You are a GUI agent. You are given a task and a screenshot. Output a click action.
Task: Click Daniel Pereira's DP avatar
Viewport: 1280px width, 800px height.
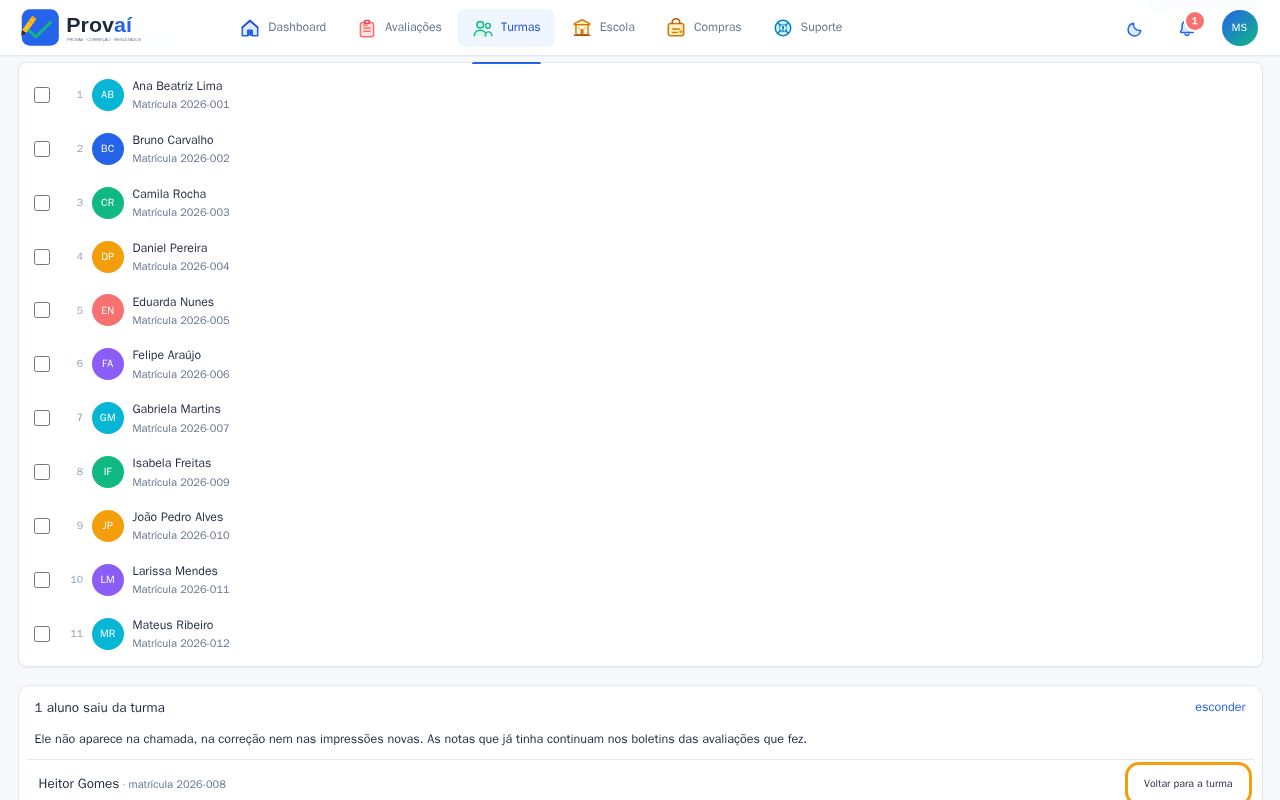pos(108,257)
